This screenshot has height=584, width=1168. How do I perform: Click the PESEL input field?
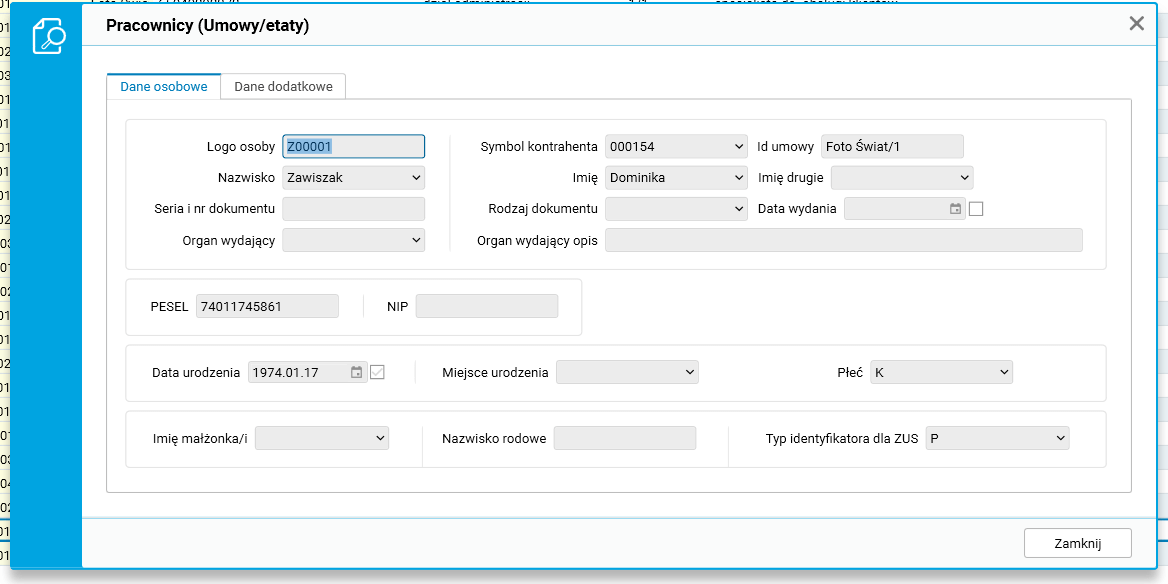click(267, 306)
